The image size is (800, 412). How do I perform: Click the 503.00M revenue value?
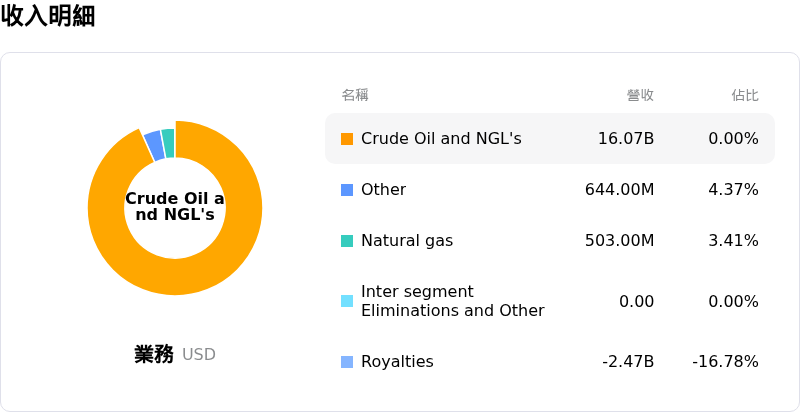tap(619, 241)
